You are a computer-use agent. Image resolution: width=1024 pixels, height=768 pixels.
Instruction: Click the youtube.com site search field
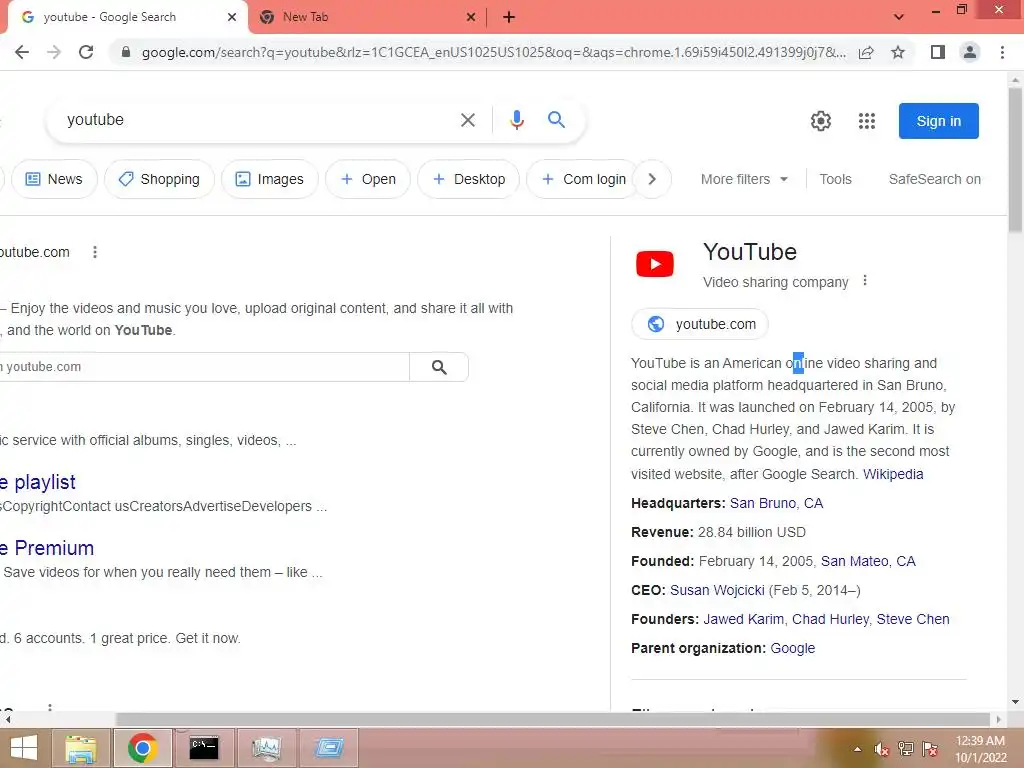(x=204, y=367)
